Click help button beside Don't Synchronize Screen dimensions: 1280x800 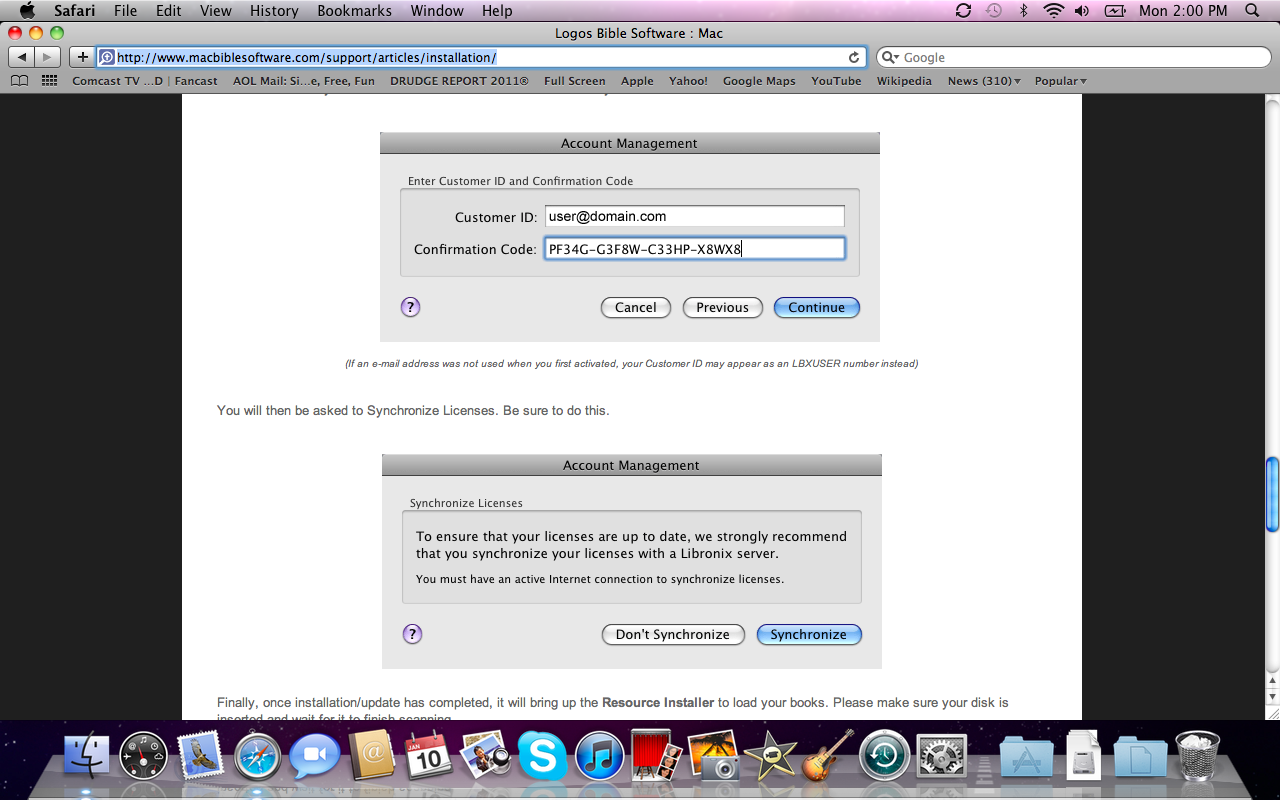pos(412,634)
